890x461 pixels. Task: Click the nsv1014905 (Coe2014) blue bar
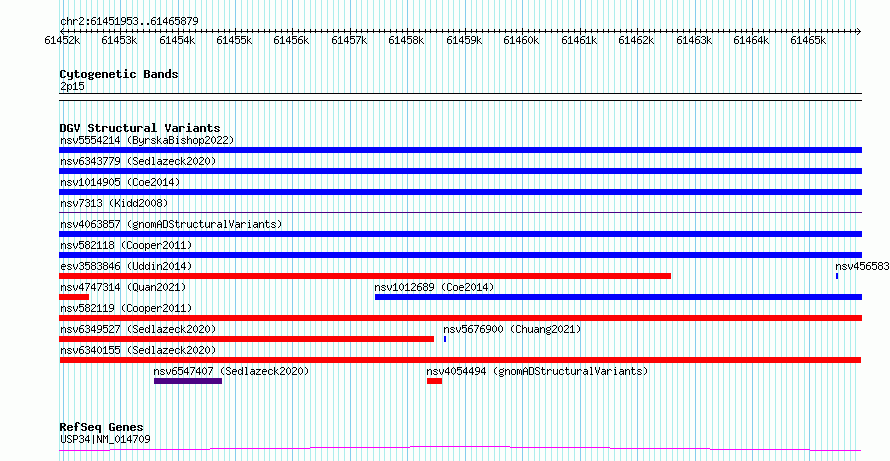click(x=460, y=192)
